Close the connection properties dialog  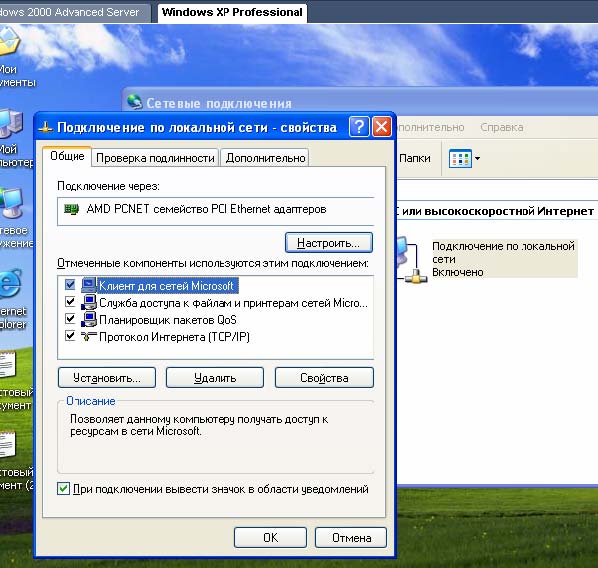pyautogui.click(x=382, y=127)
